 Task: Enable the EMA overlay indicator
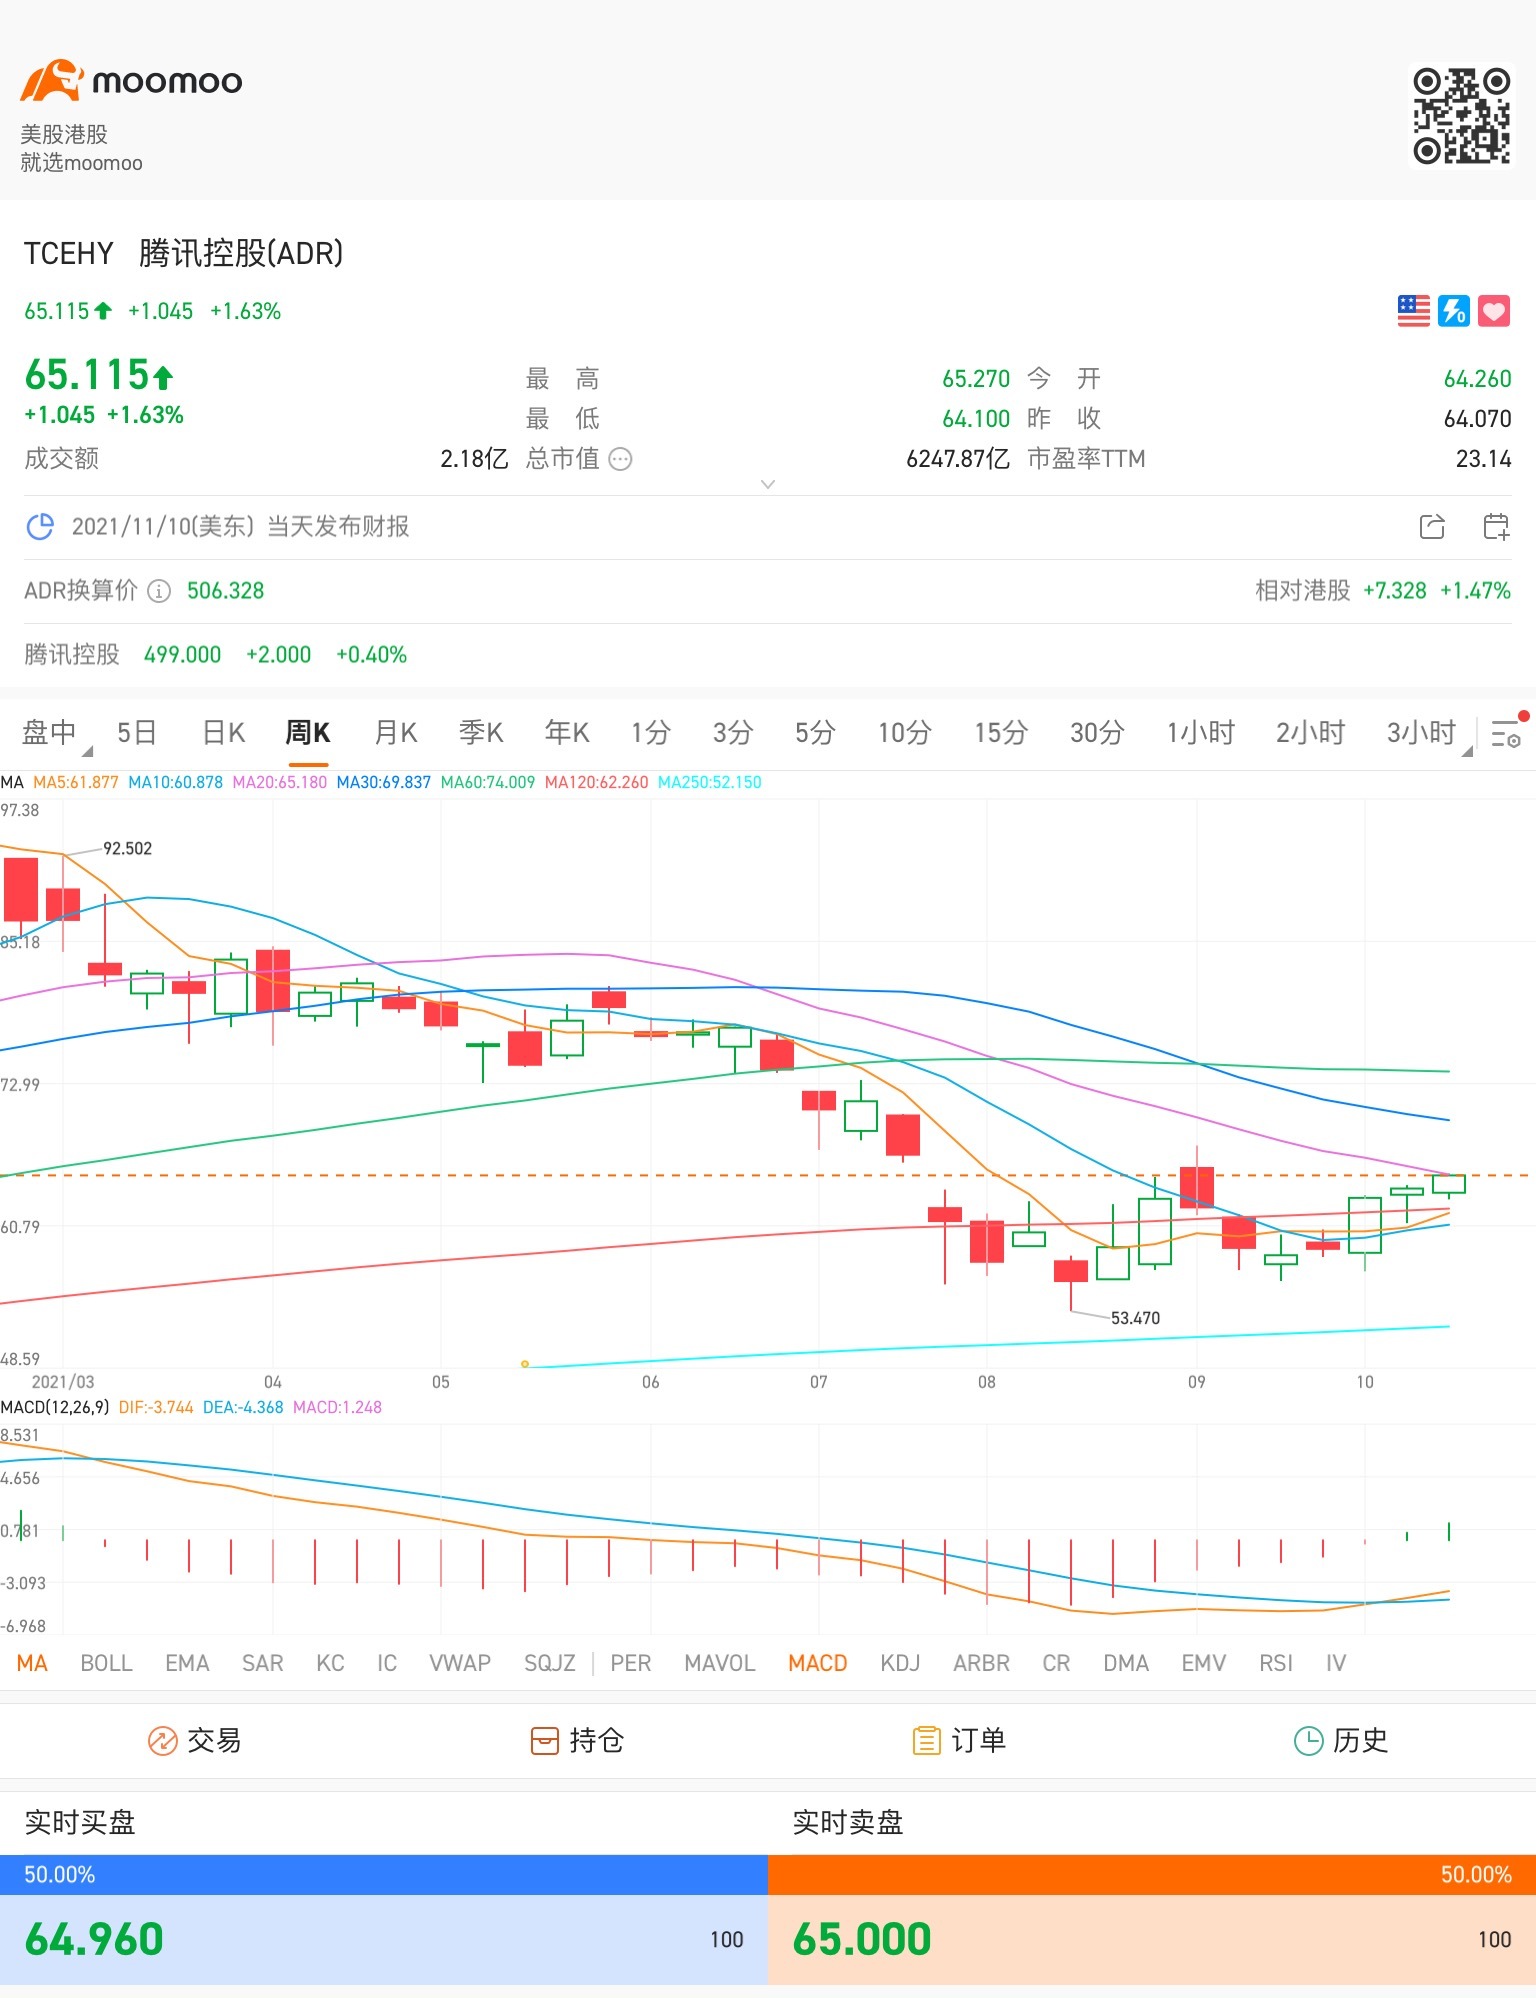pyautogui.click(x=187, y=1663)
